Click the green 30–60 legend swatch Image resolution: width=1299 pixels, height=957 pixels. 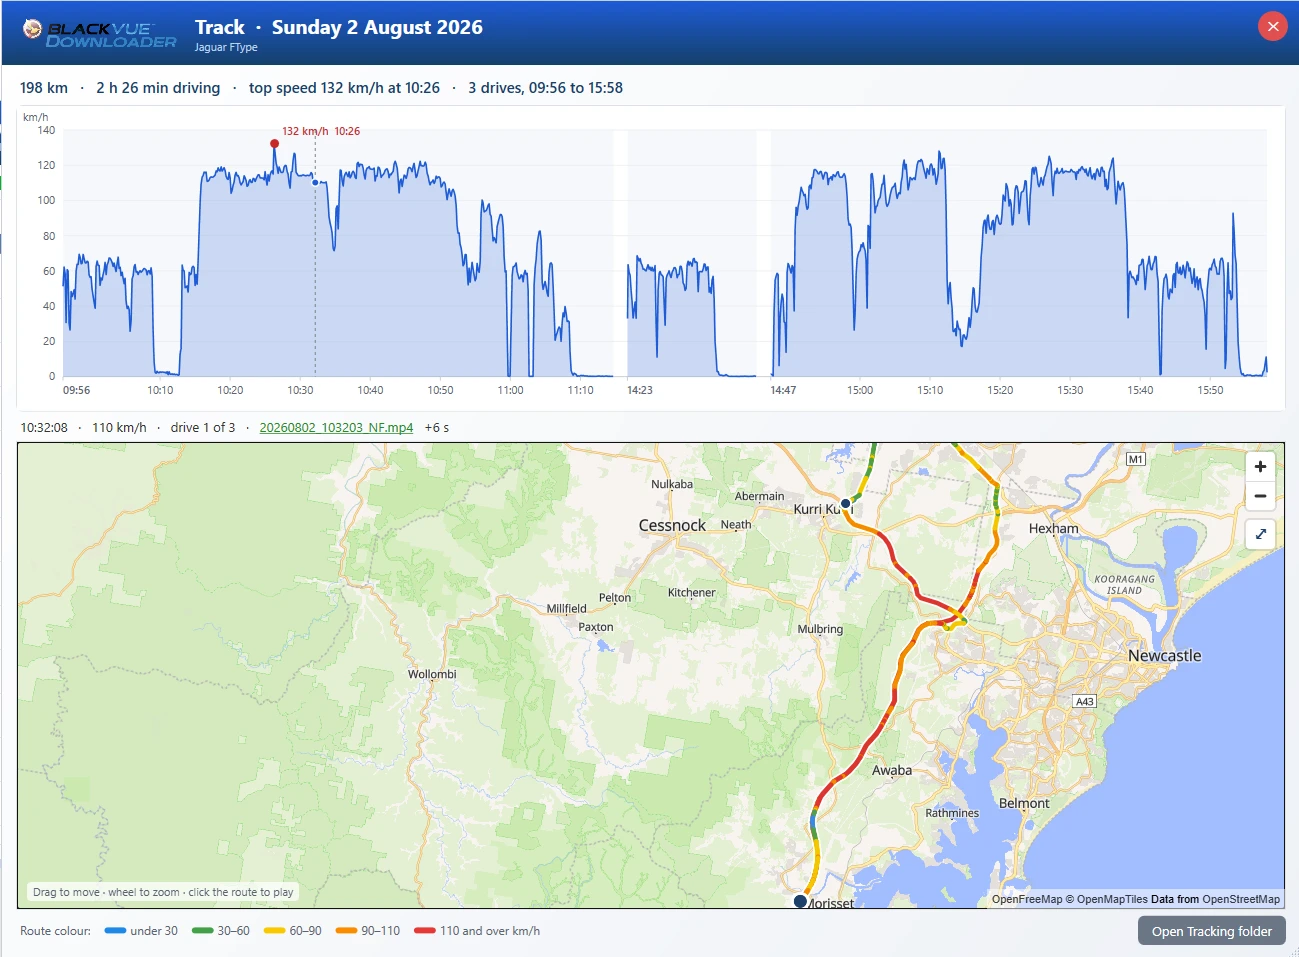point(203,931)
